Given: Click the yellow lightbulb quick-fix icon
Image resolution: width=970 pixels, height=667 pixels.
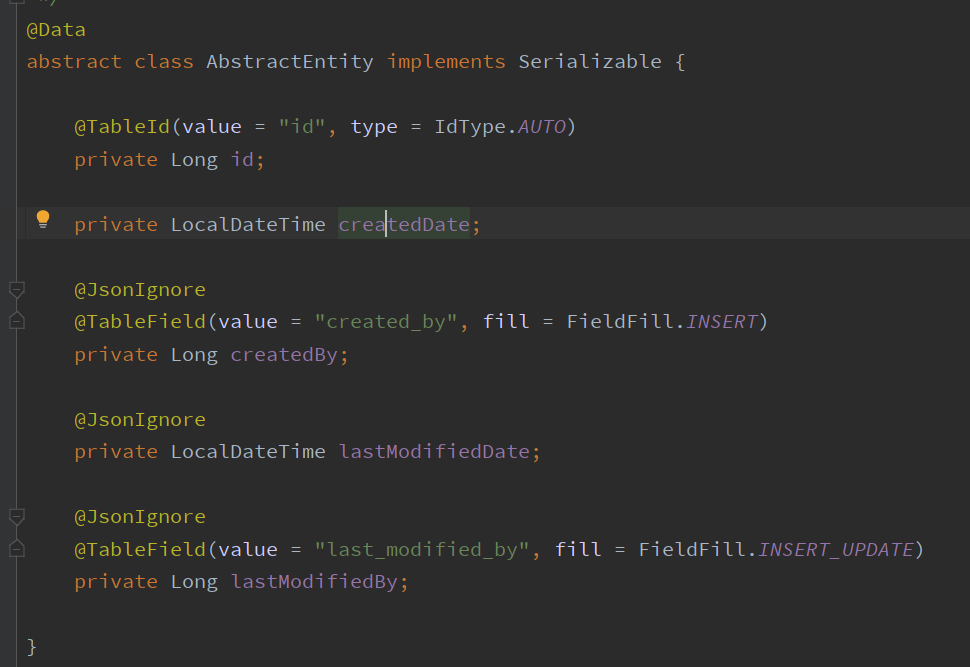Looking at the screenshot, I should tap(43, 219).
